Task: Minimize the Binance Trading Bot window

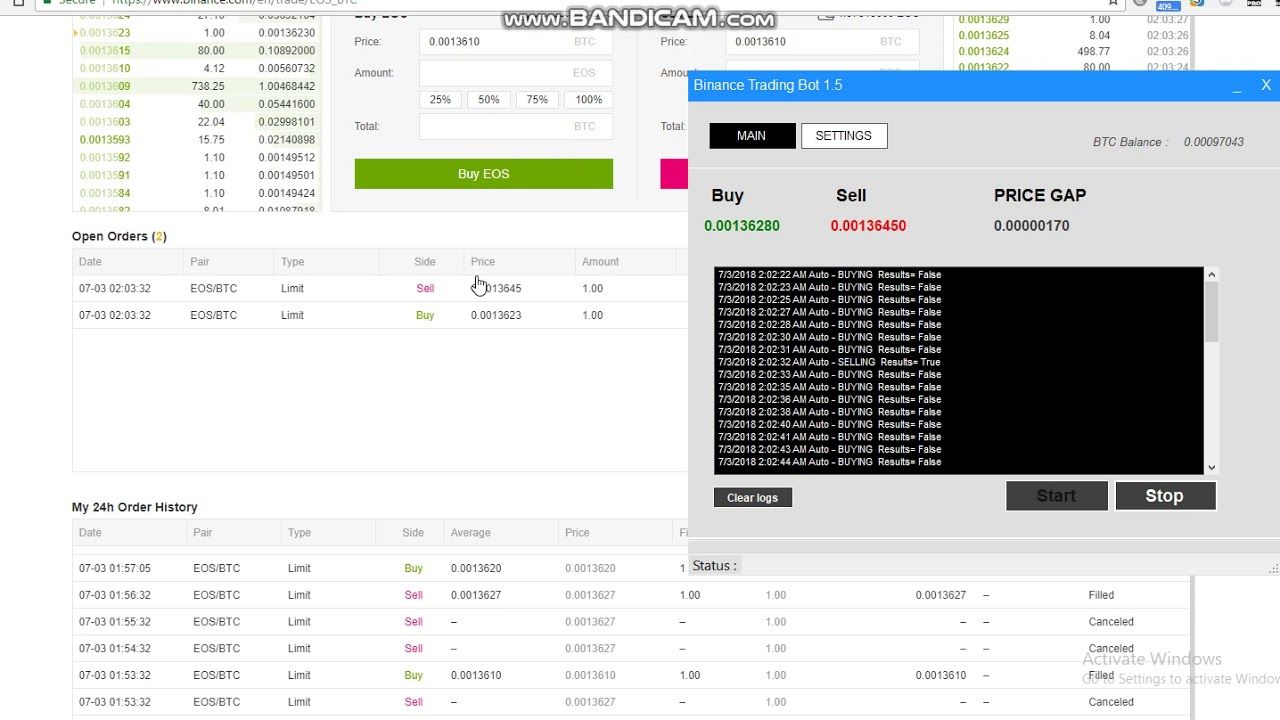Action: (x=1237, y=86)
